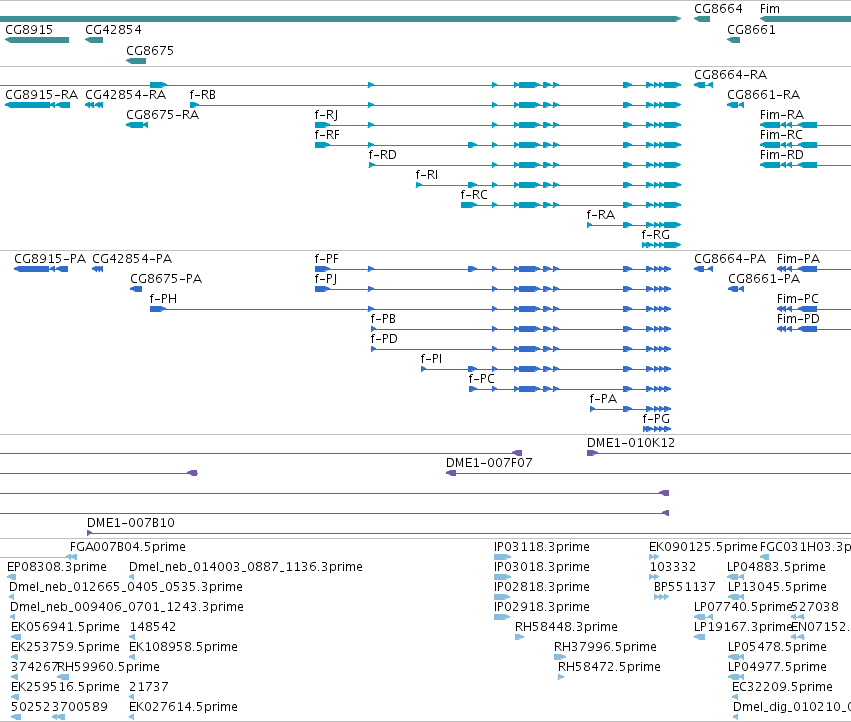Screen dimensions: 851x722
Task: Select transcript CG8915-RA
Action: tap(42, 94)
